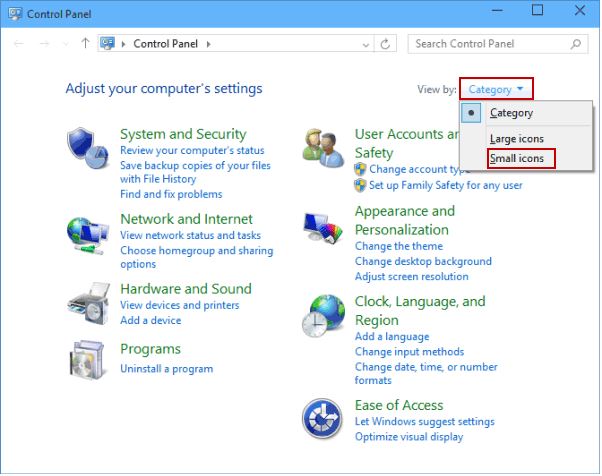The width and height of the screenshot is (602, 476).
Task: Refresh the Control Panel view
Action: tap(385, 44)
